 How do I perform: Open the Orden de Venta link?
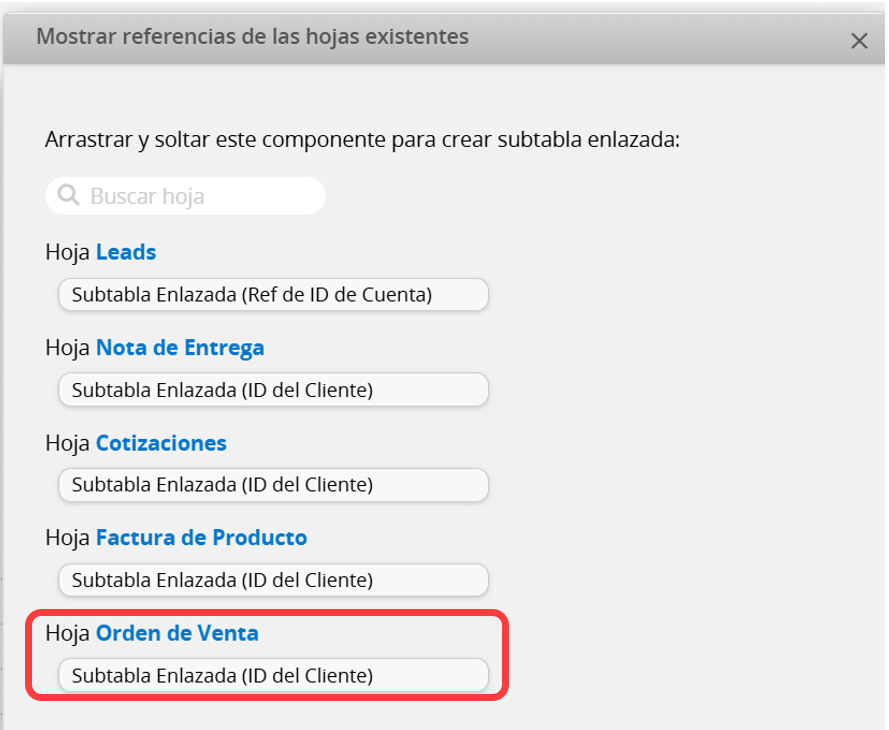point(177,633)
